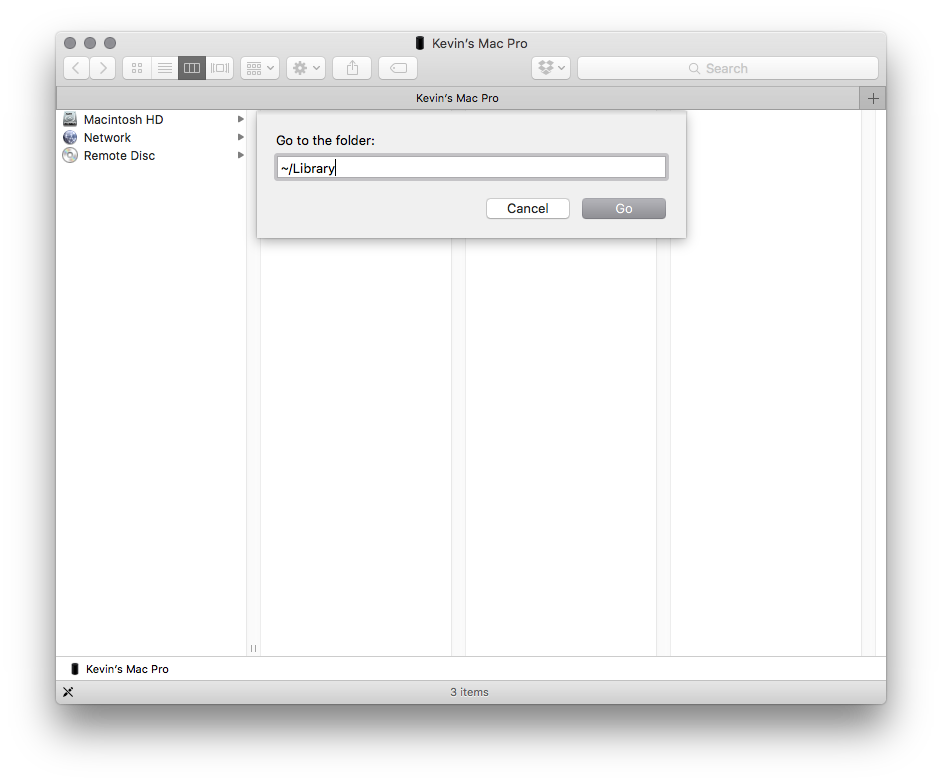
Task: Open the arrange items dropdown
Action: pos(260,68)
